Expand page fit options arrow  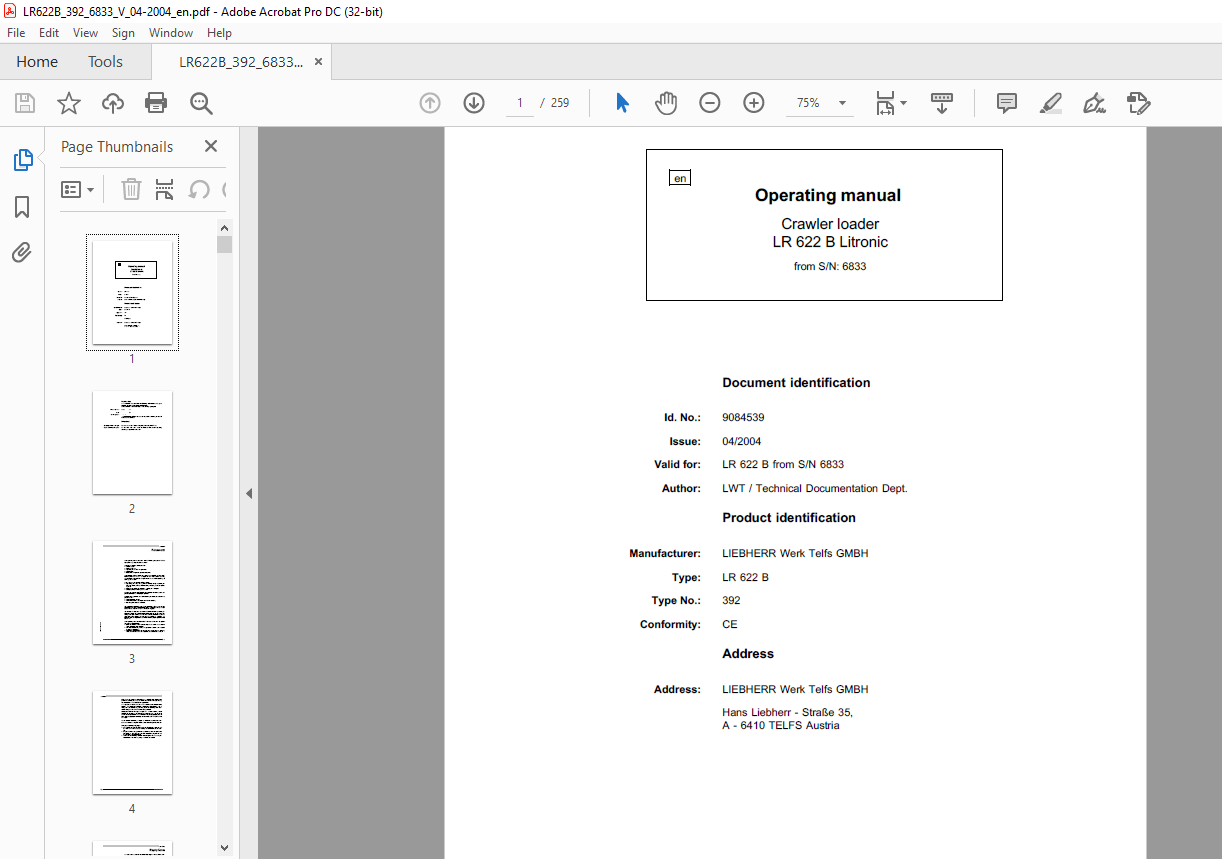point(904,103)
